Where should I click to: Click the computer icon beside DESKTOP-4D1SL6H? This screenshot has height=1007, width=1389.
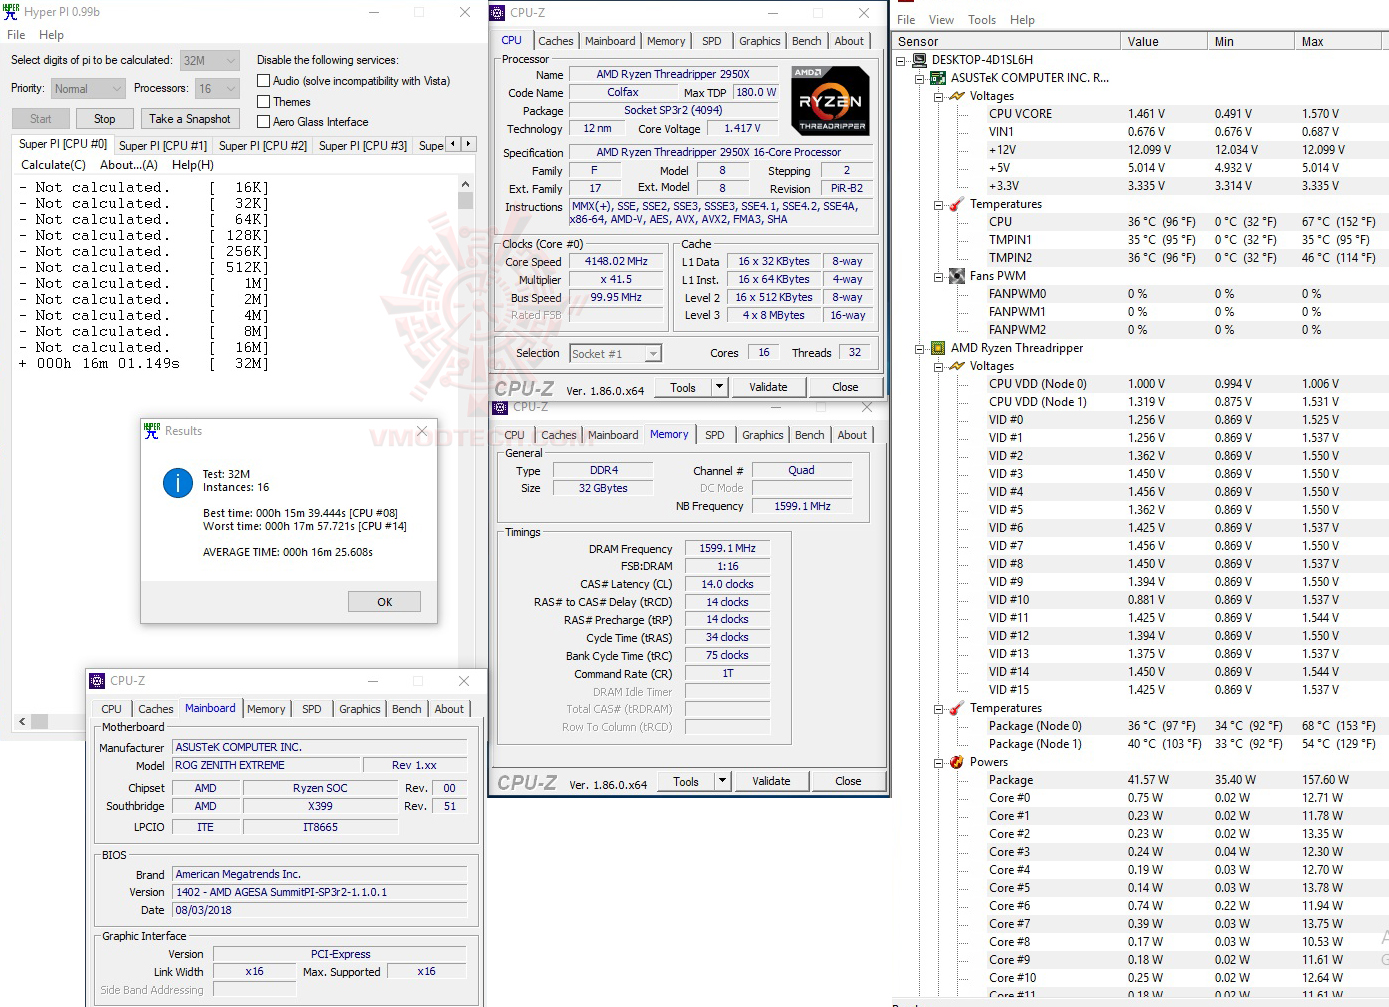pyautogui.click(x=920, y=60)
